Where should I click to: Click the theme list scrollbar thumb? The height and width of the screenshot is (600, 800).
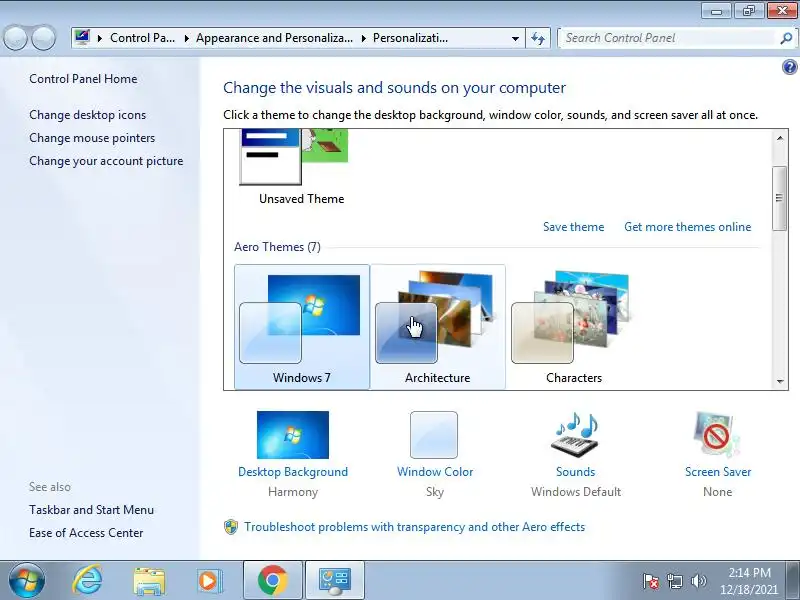779,198
